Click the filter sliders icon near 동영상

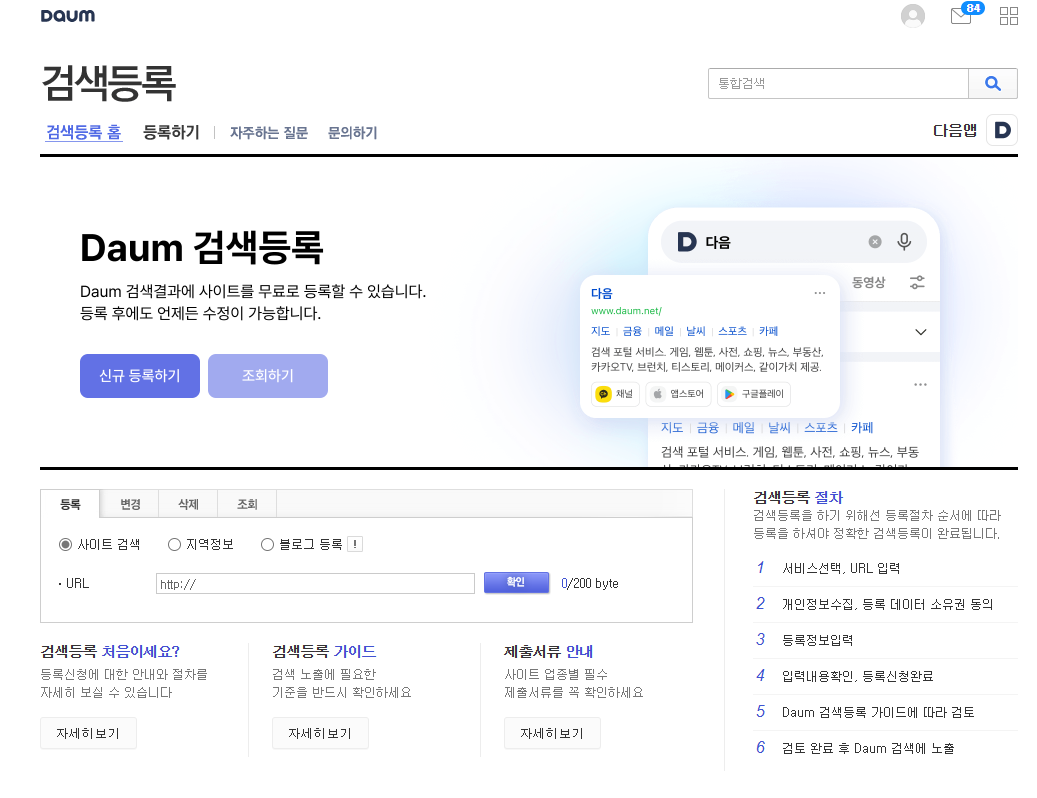coord(917,282)
